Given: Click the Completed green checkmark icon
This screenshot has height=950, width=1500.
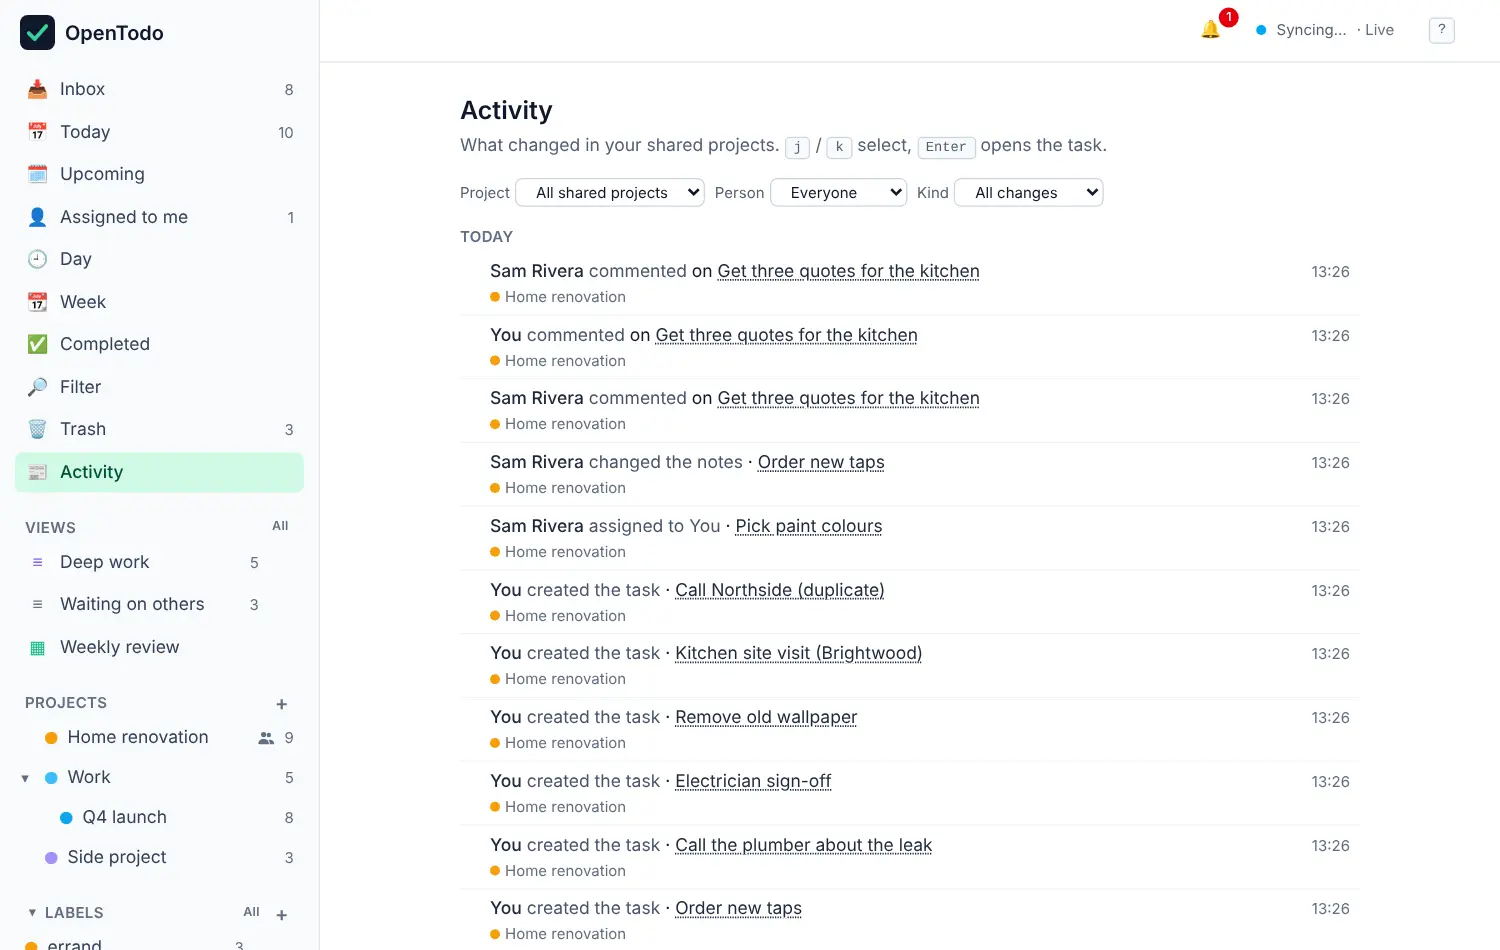Looking at the screenshot, I should point(37,344).
